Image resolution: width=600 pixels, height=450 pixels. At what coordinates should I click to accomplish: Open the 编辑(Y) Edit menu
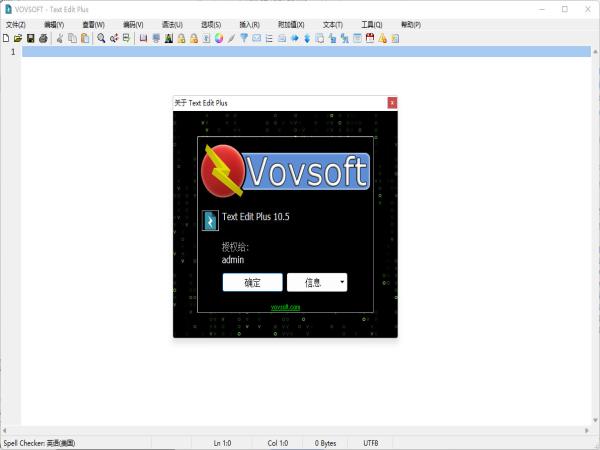54,25
